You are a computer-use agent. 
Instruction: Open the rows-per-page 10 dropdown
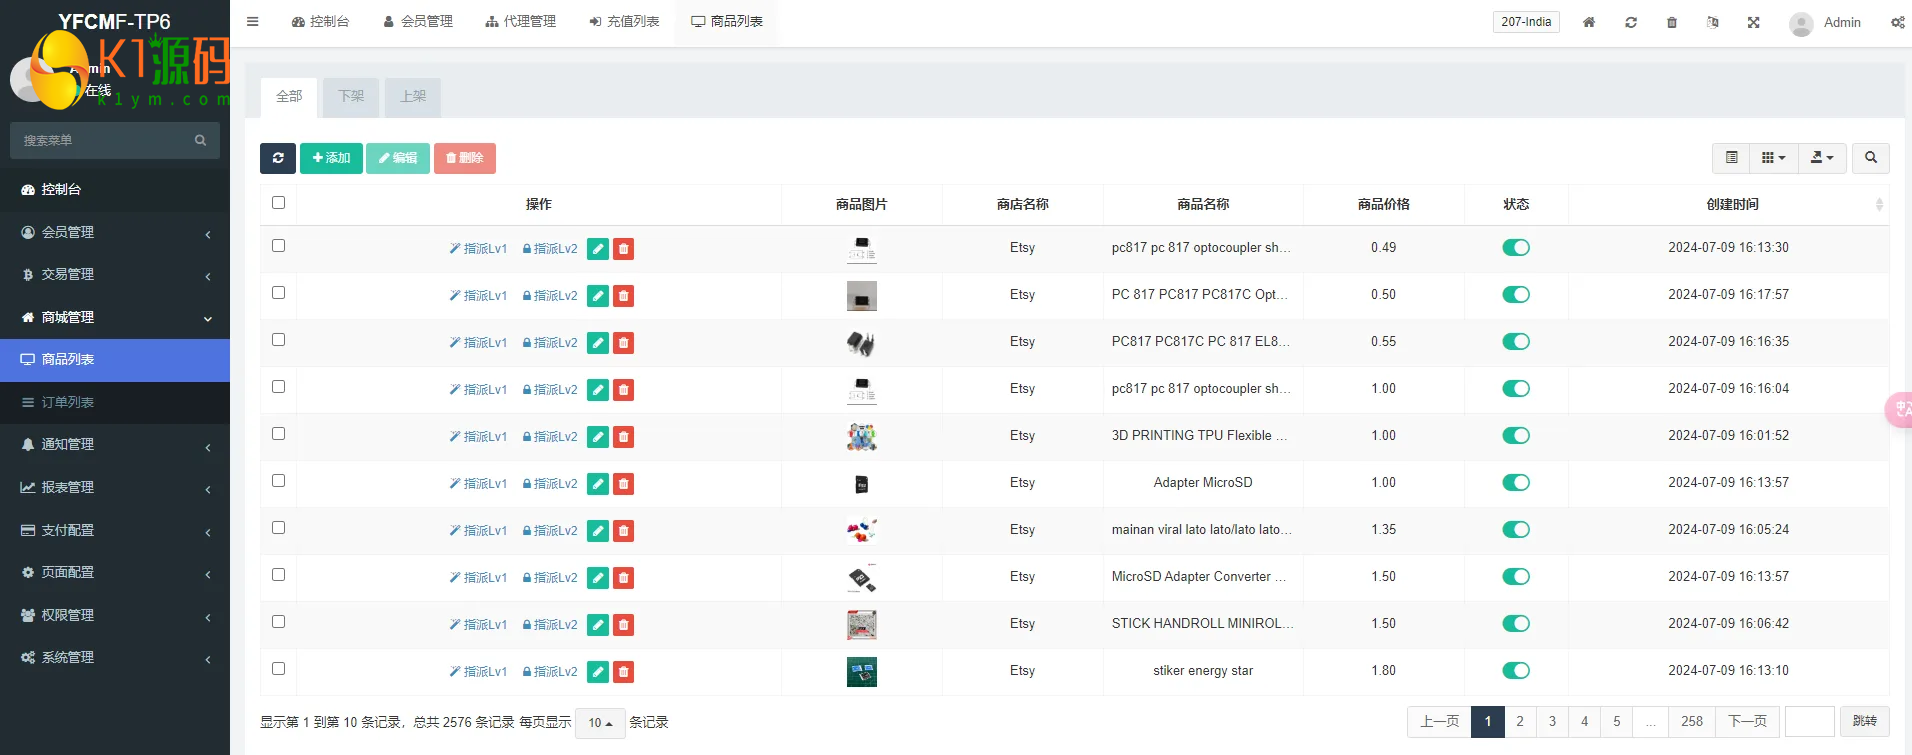pyautogui.click(x=600, y=723)
